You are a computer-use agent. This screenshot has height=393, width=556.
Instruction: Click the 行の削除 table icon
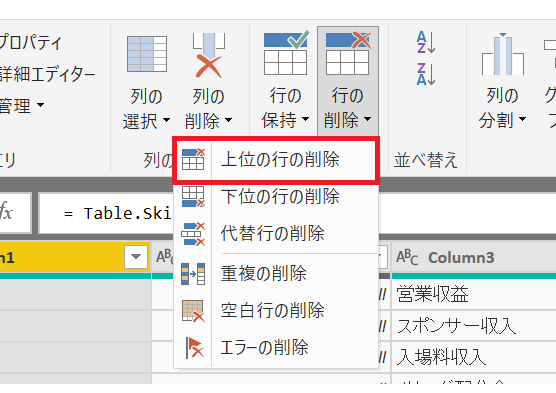coord(348,53)
